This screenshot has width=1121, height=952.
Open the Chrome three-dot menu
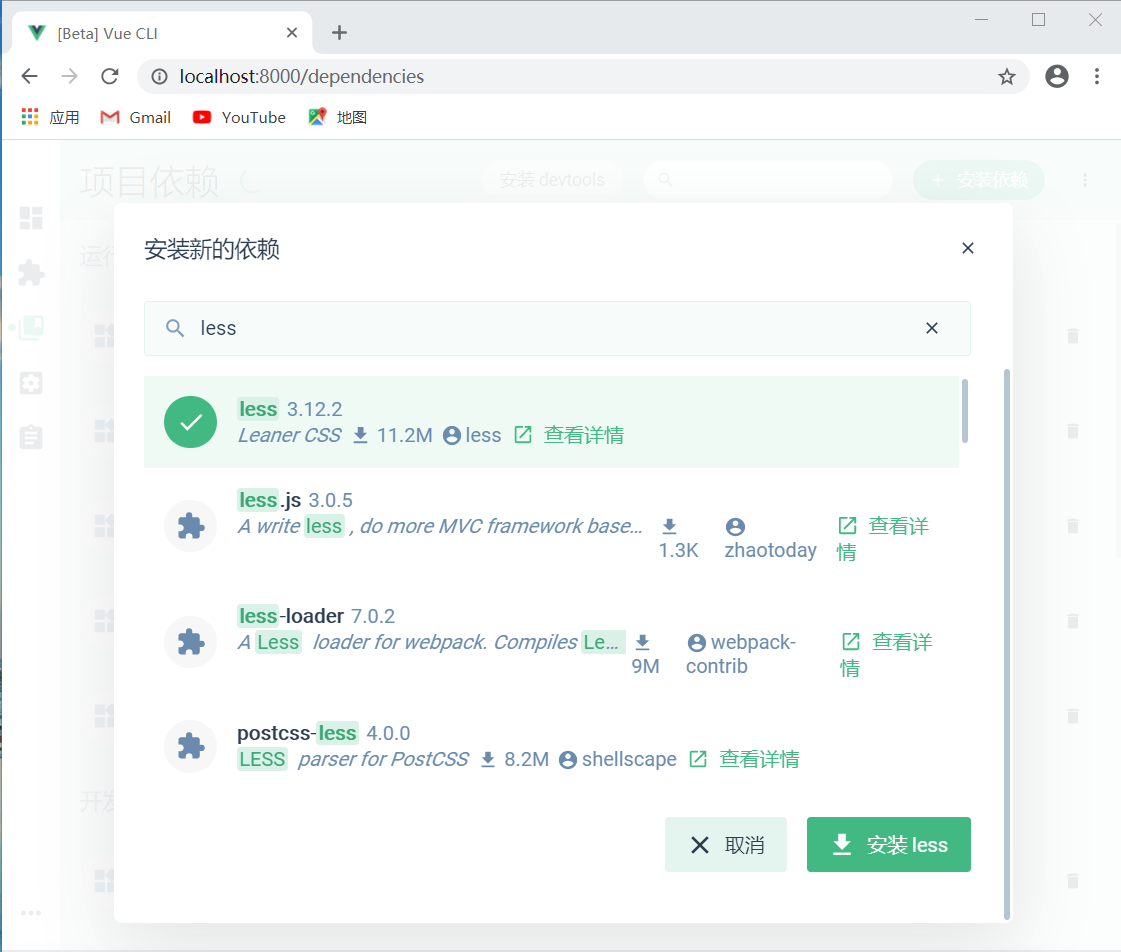[x=1097, y=76]
